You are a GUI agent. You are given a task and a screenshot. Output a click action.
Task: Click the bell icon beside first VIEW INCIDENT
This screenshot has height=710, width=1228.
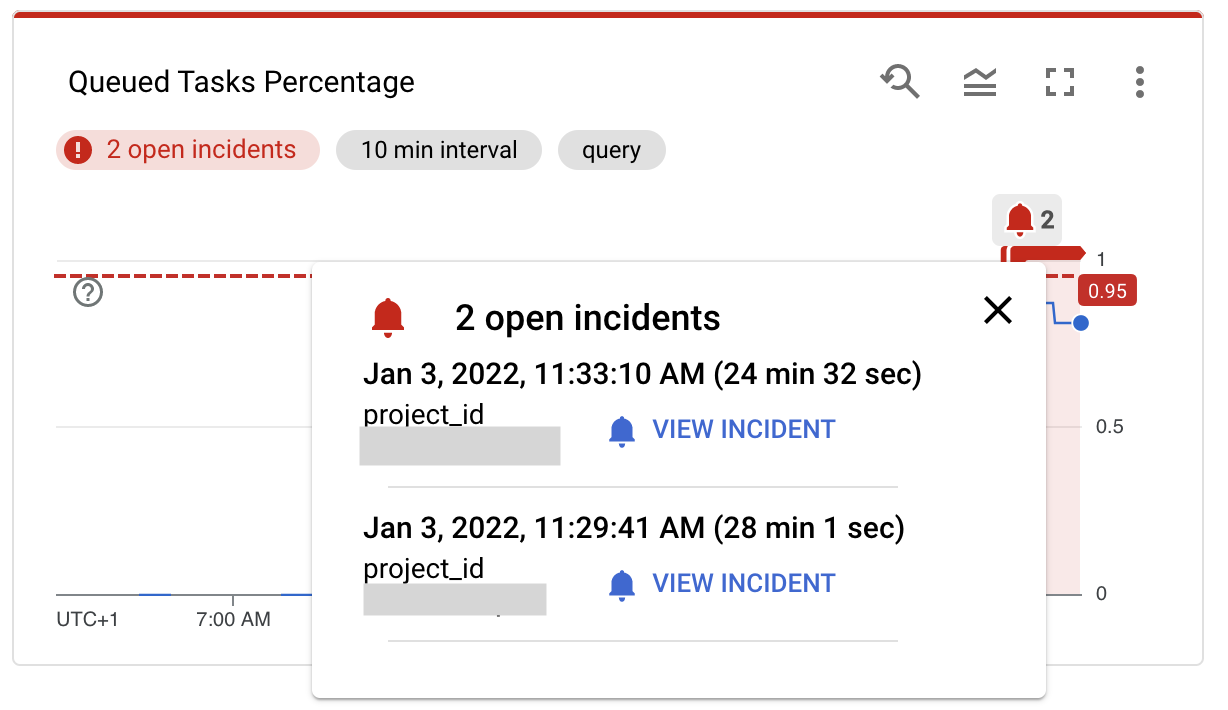coord(623,429)
